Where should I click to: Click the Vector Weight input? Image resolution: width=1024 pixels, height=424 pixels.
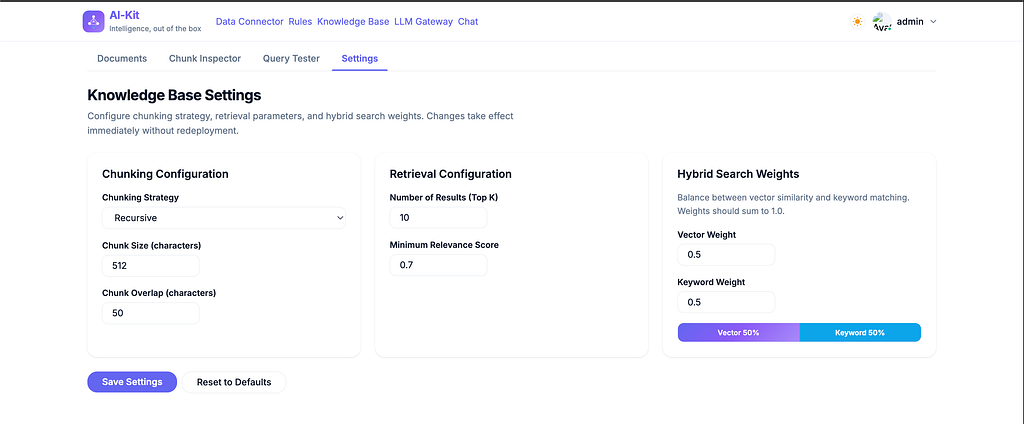pos(726,255)
